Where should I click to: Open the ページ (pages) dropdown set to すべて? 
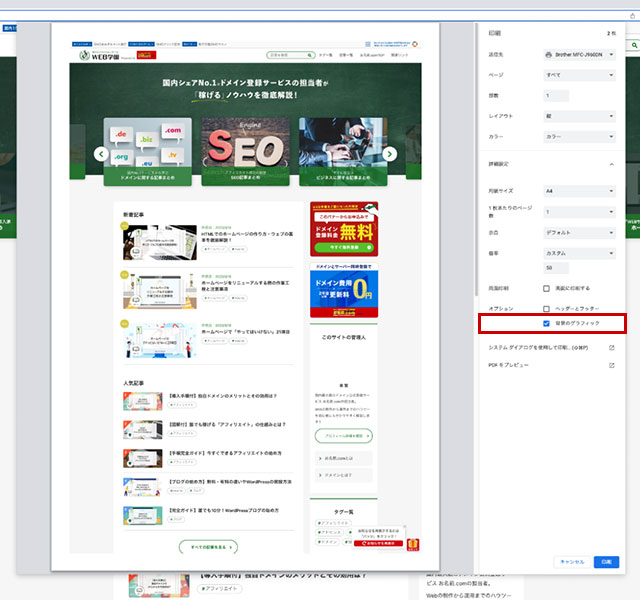[x=580, y=75]
